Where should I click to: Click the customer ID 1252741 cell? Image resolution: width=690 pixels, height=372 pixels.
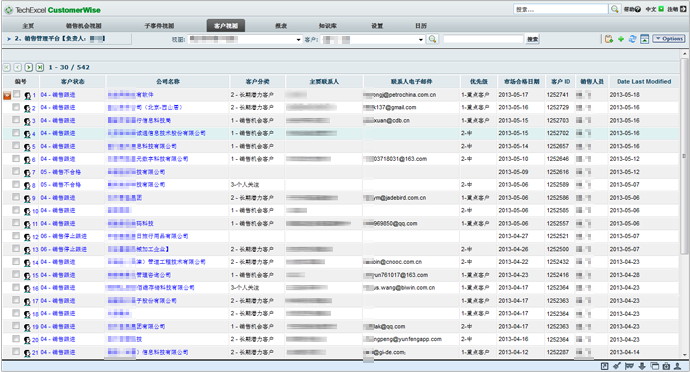558,95
